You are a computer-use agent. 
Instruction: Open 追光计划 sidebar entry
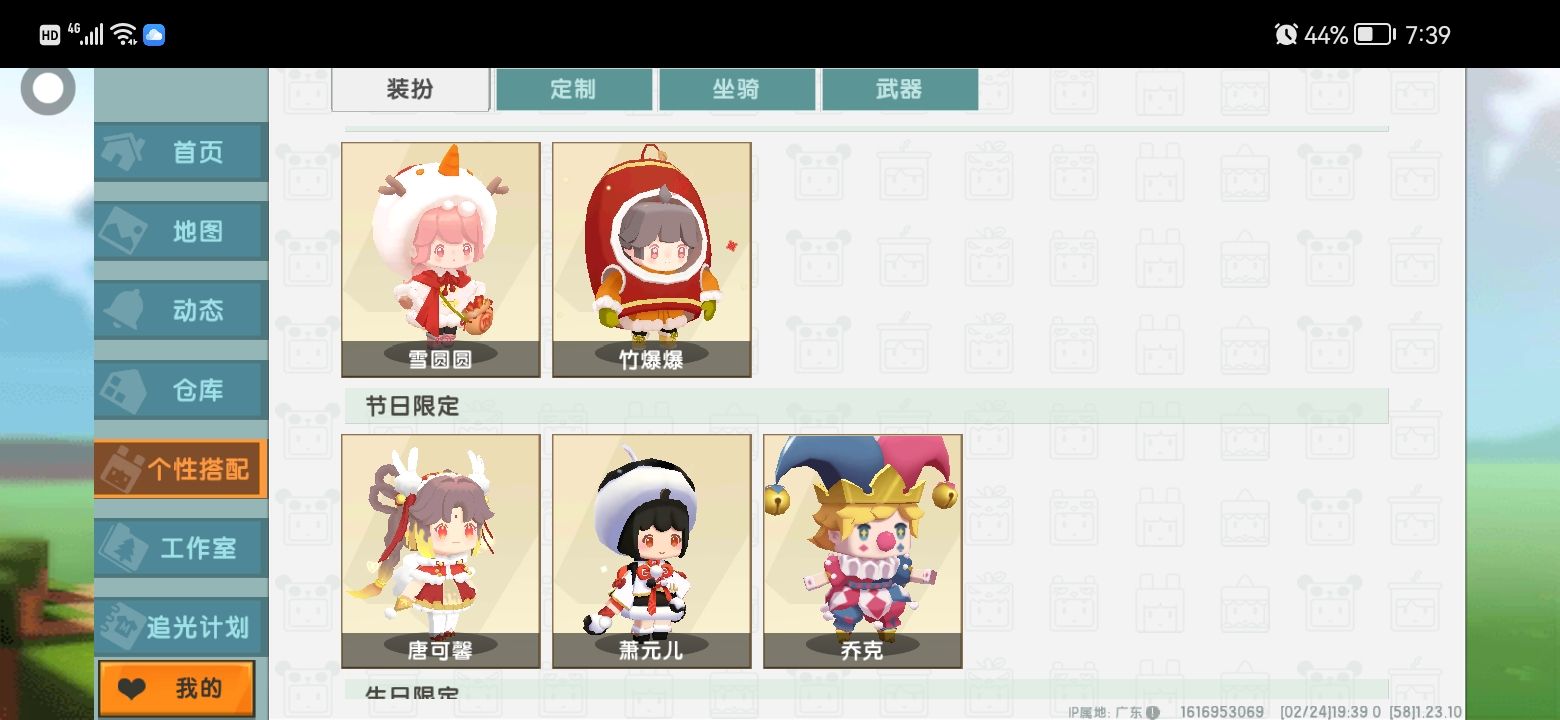click(181, 627)
